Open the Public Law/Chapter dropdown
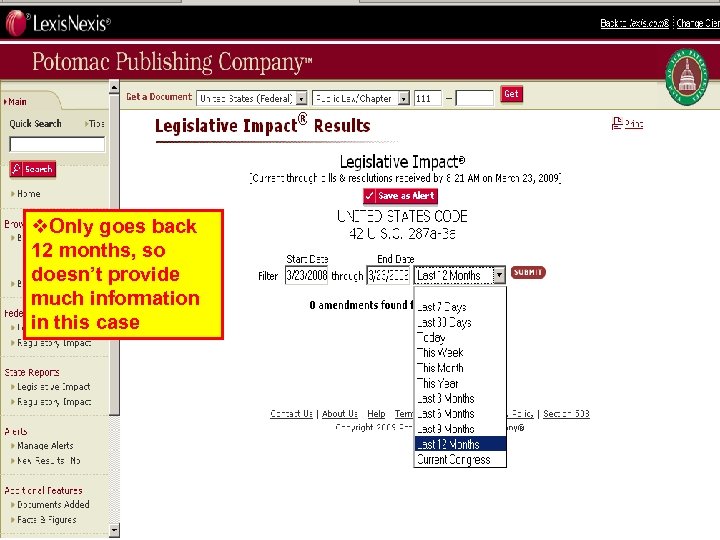Viewport: 720px width, 540px height. [360, 98]
